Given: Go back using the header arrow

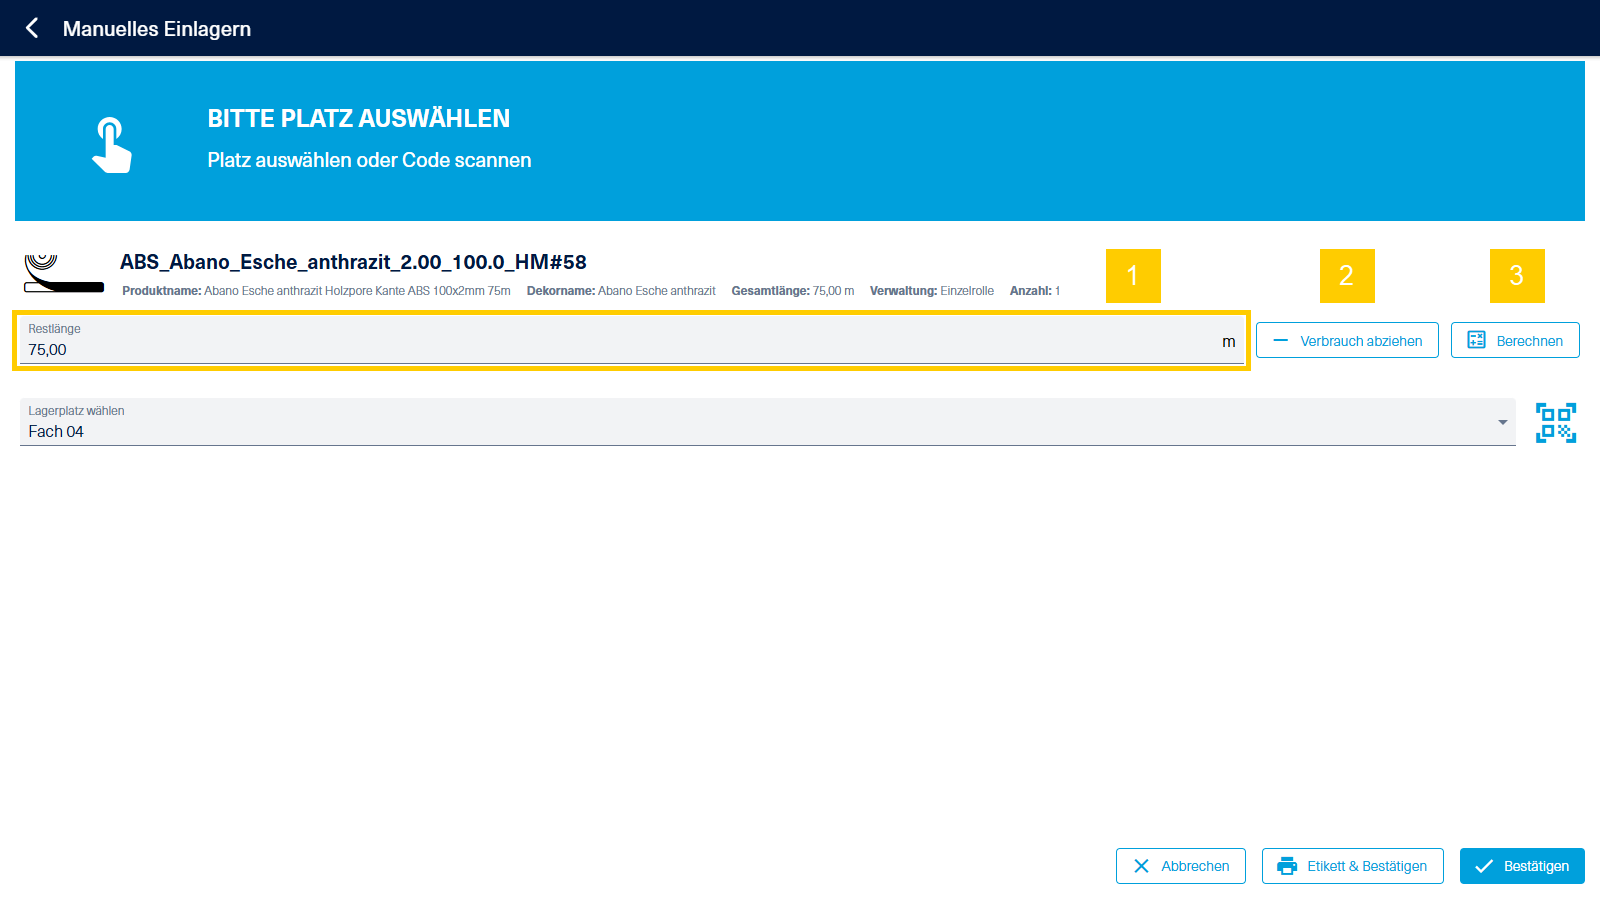Looking at the screenshot, I should tap(32, 28).
